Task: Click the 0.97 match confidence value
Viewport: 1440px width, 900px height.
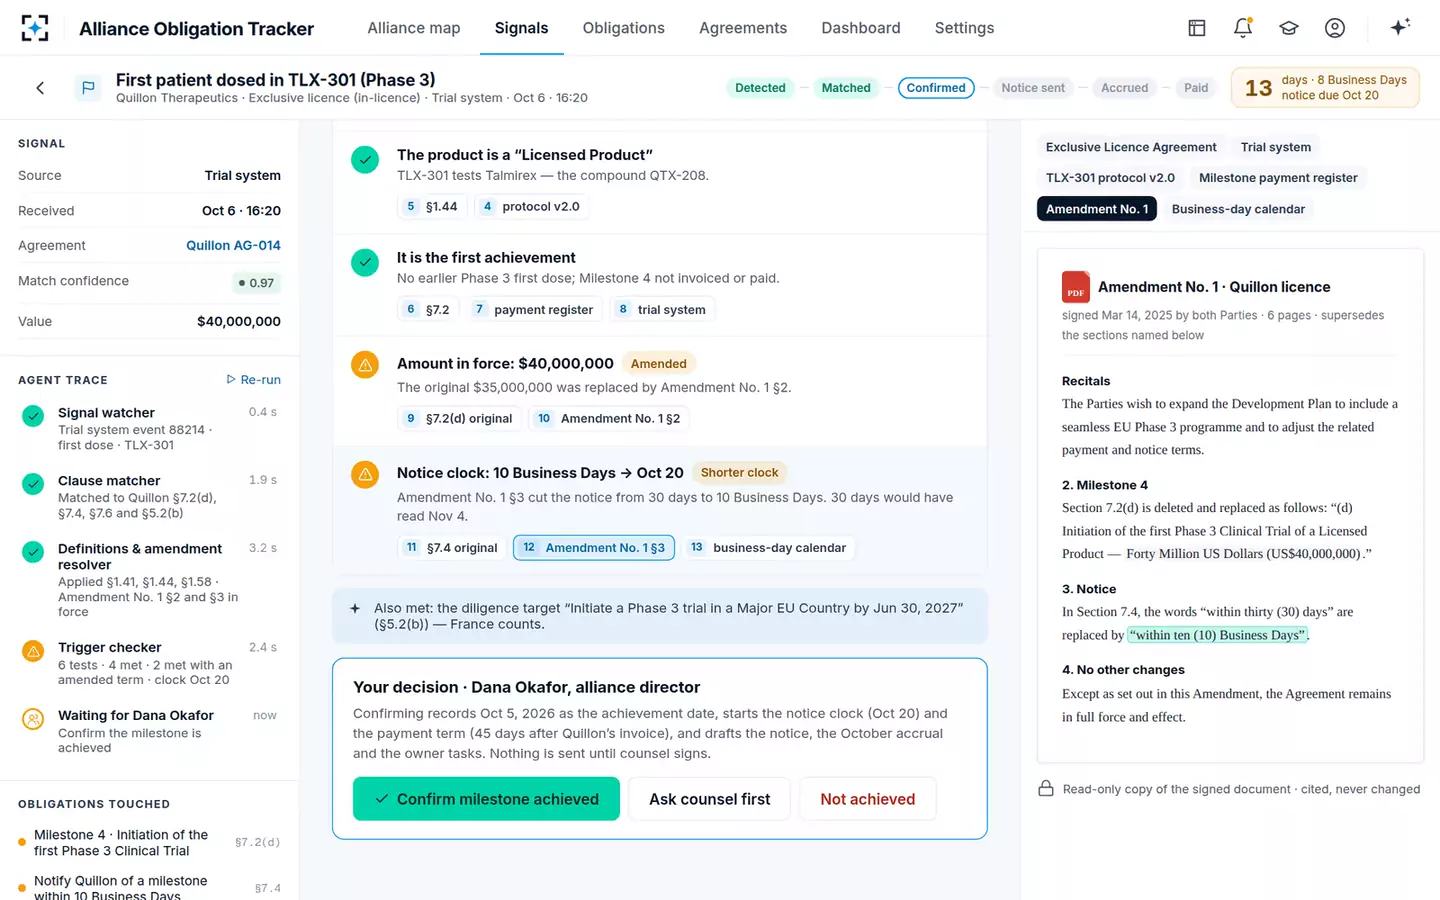Action: pyautogui.click(x=256, y=283)
